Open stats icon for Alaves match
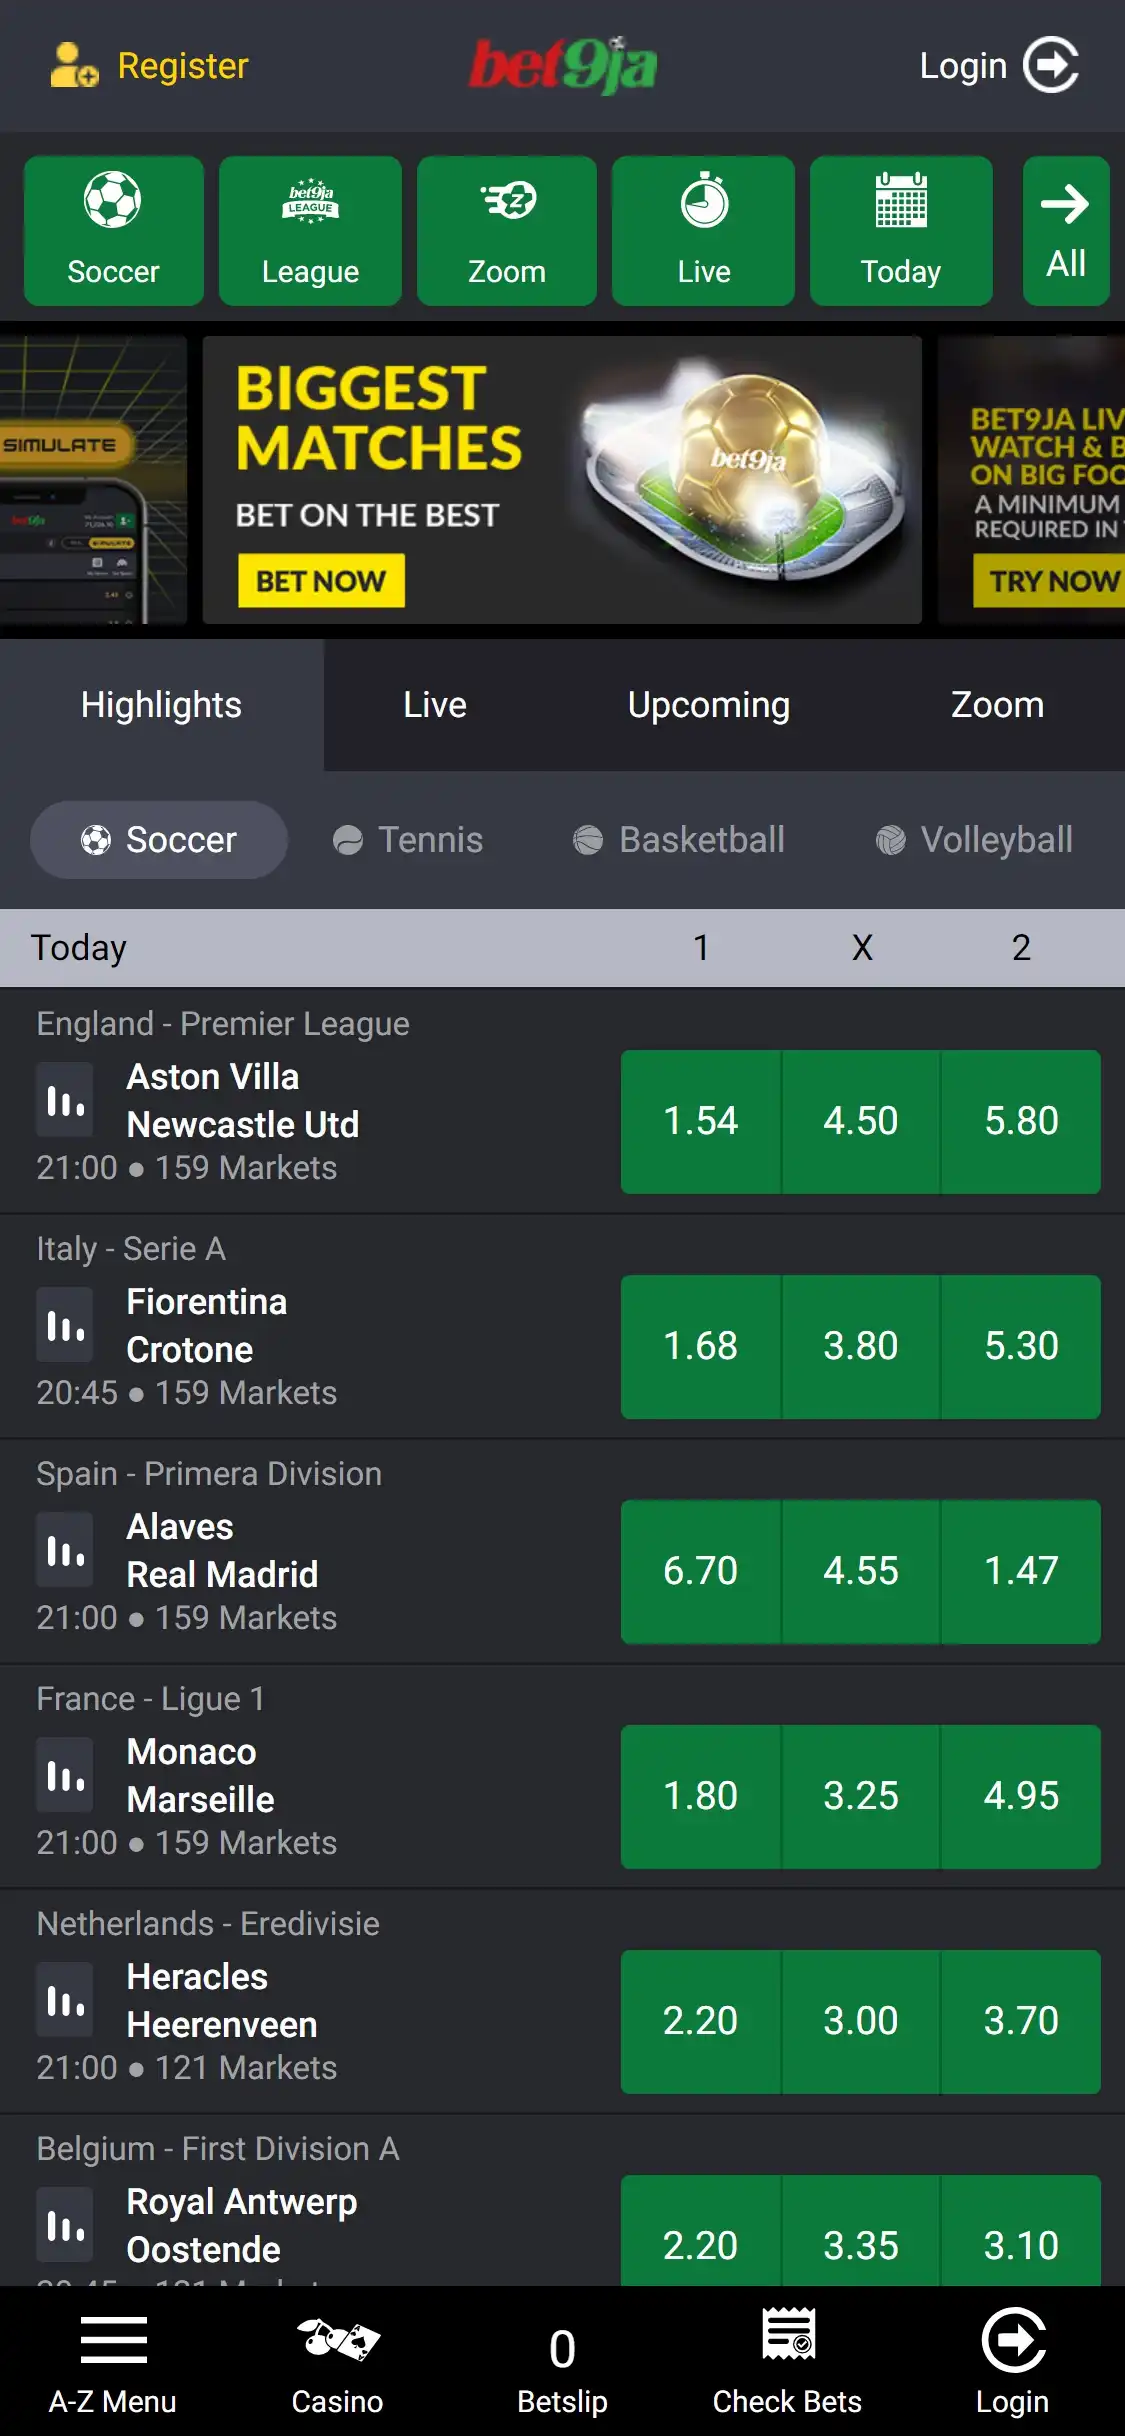Viewport: 1125px width, 2436px height. pos(65,1550)
